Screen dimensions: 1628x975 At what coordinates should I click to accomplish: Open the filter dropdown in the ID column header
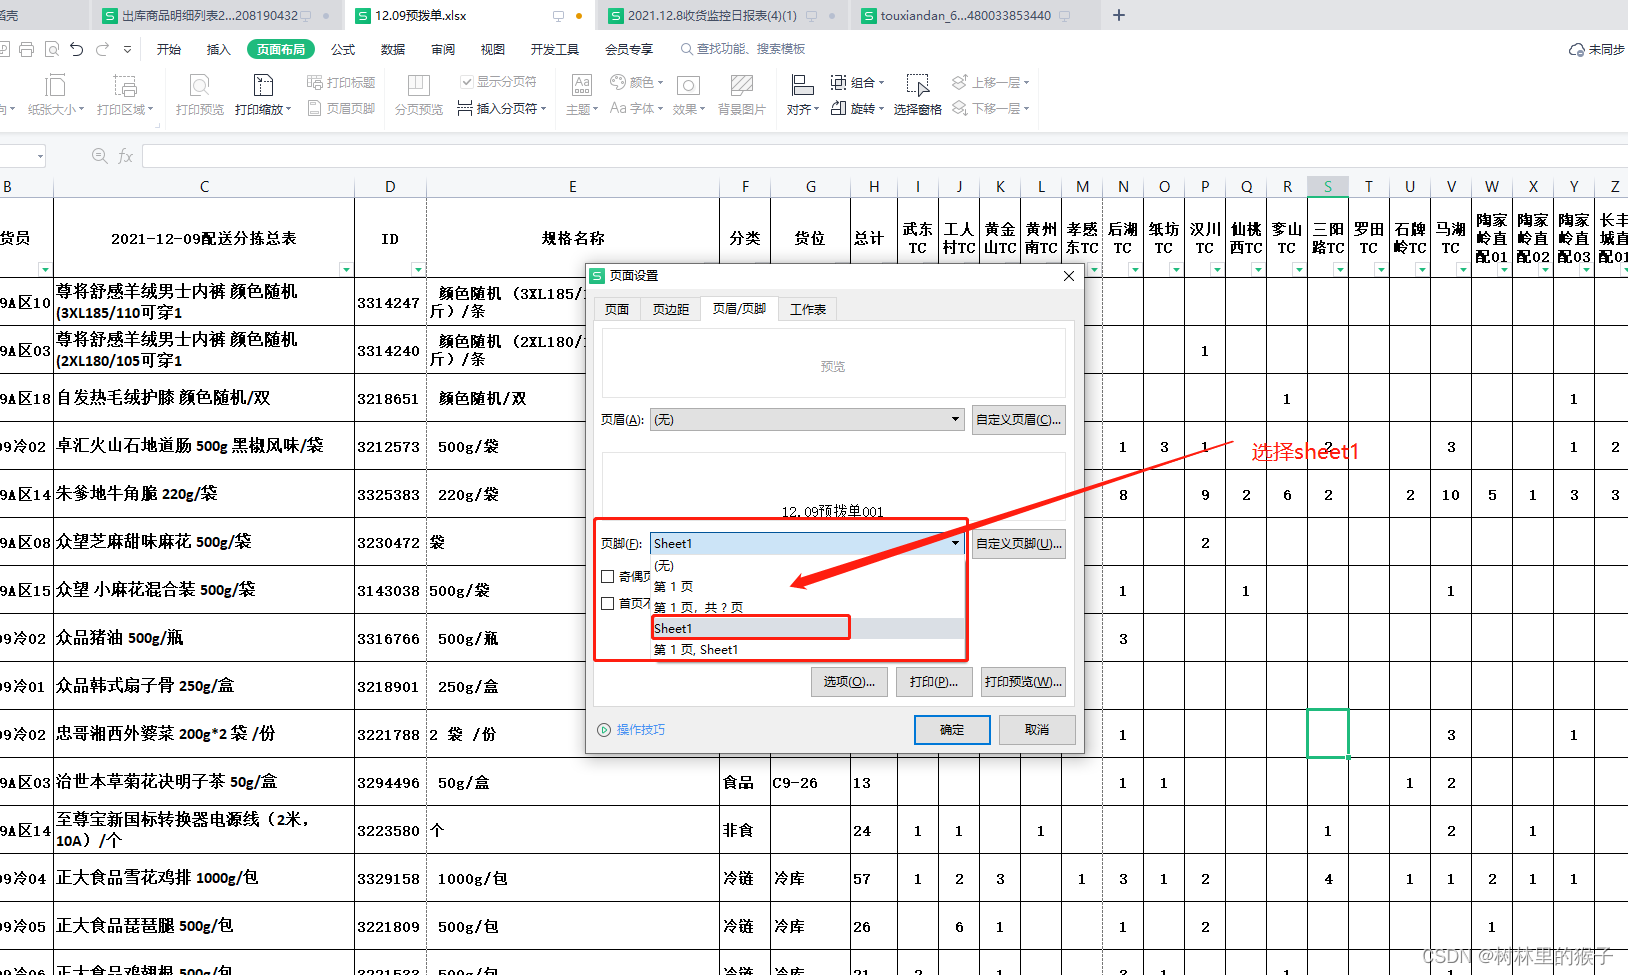point(418,269)
